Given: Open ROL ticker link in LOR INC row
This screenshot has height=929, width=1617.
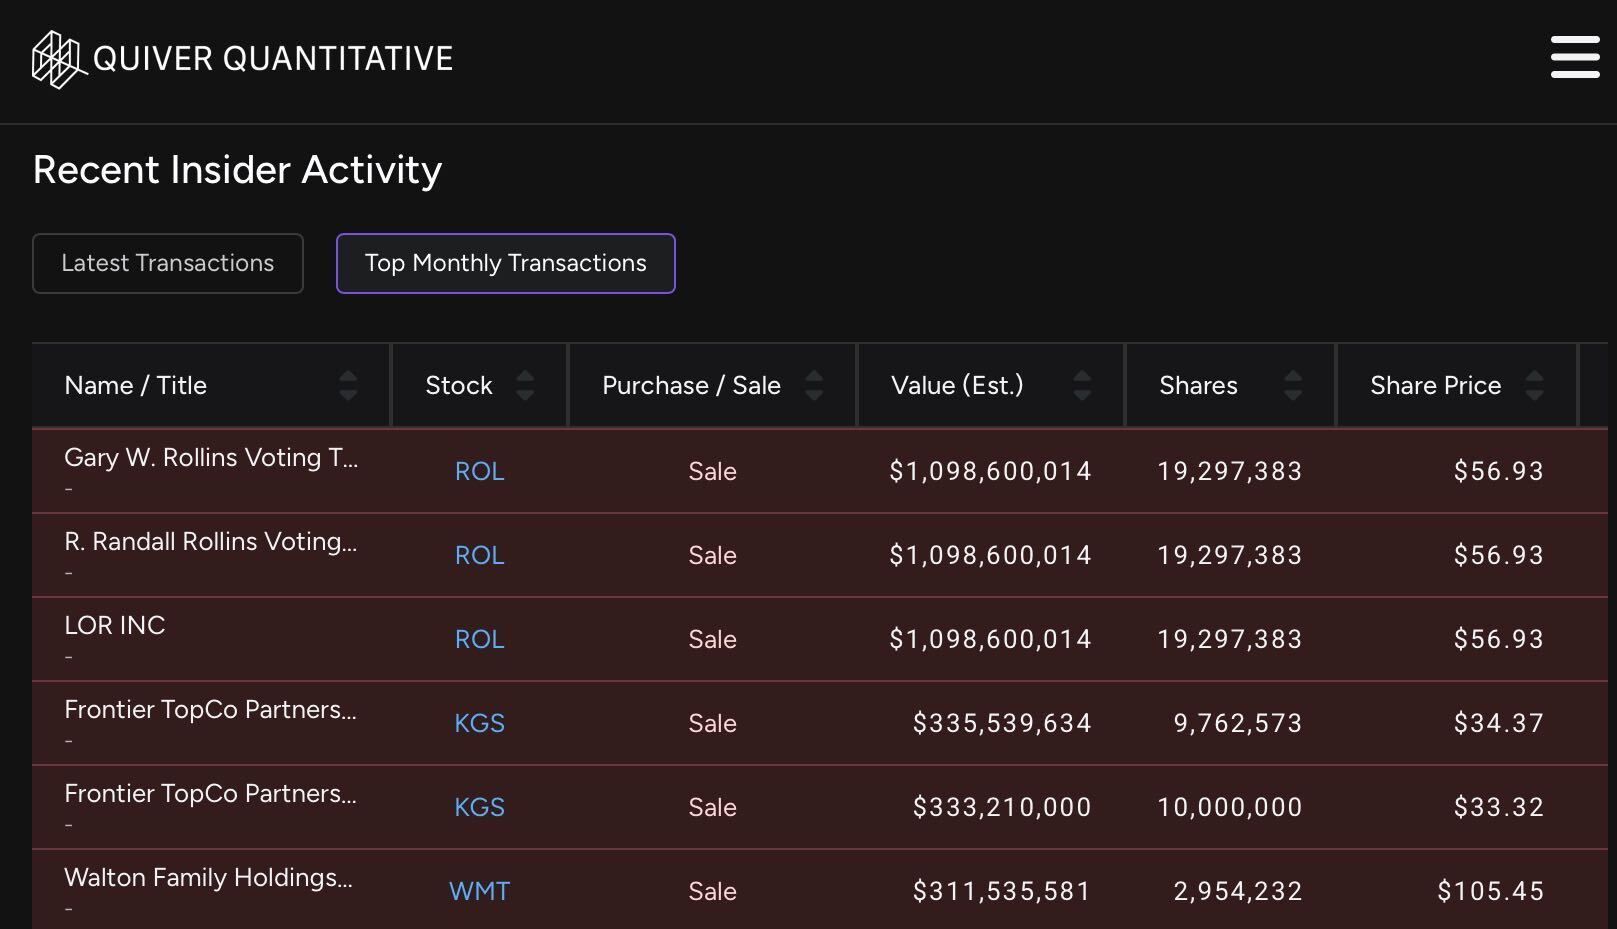Looking at the screenshot, I should coord(479,640).
